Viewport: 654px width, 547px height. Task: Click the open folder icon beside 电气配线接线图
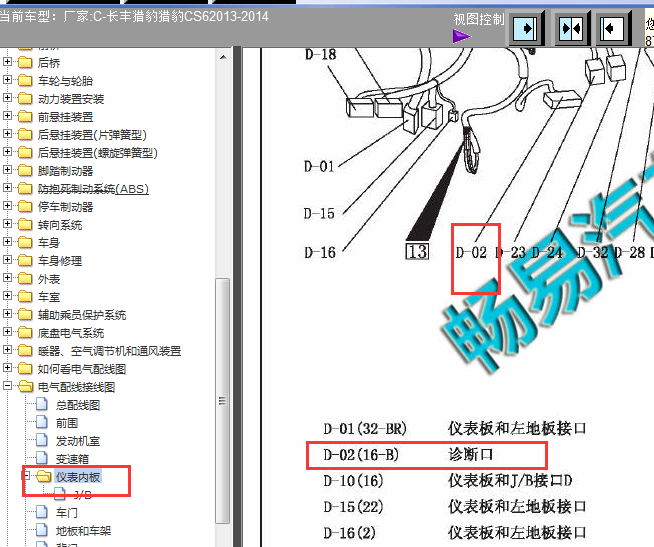25,386
